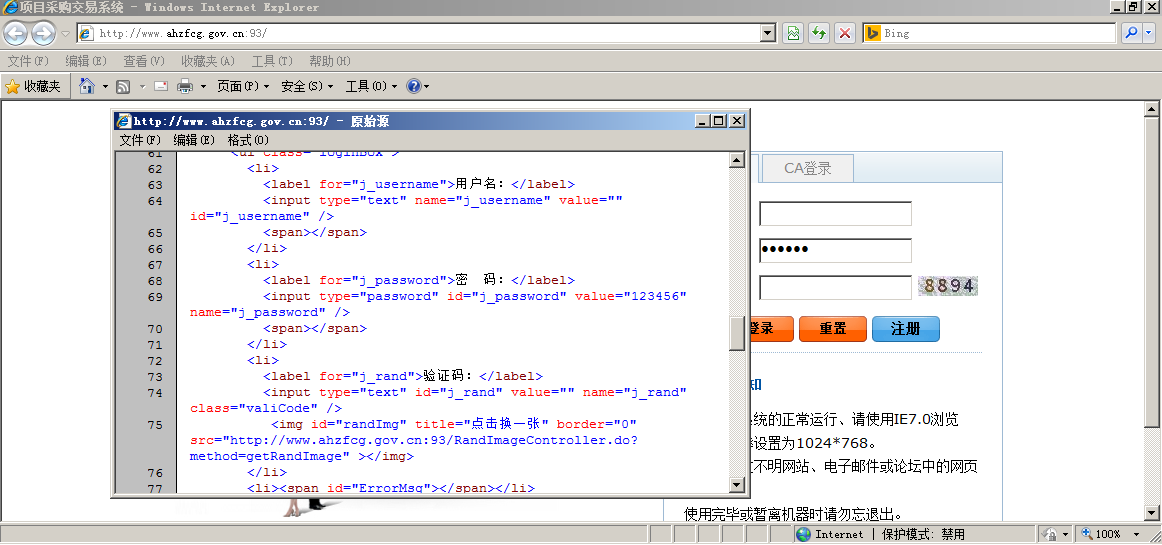The height and width of the screenshot is (545, 1162).
Task: Expand the home page dropdown arrow
Action: [105, 87]
